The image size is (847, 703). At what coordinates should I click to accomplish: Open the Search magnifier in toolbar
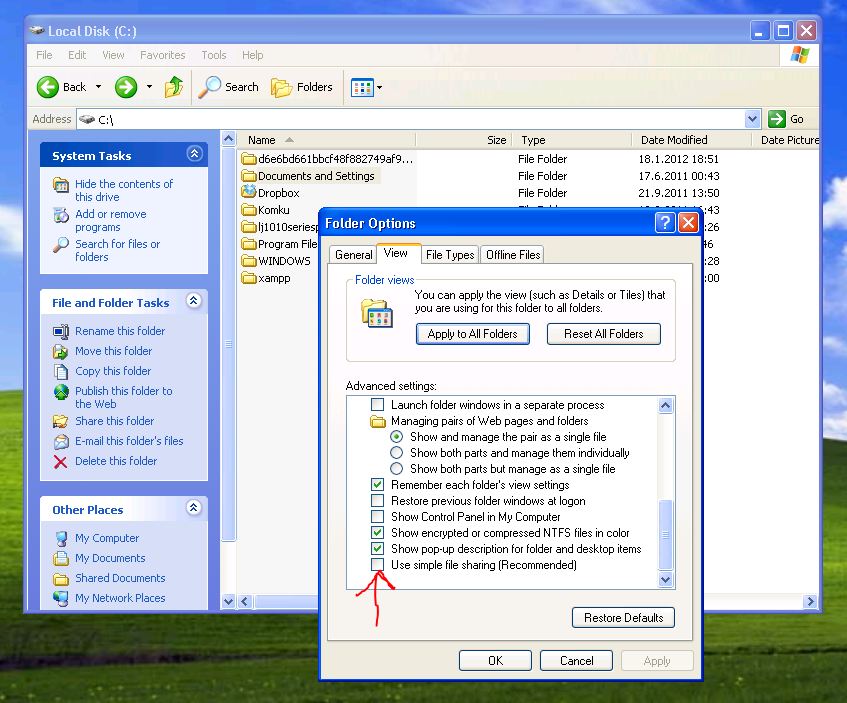[x=210, y=87]
